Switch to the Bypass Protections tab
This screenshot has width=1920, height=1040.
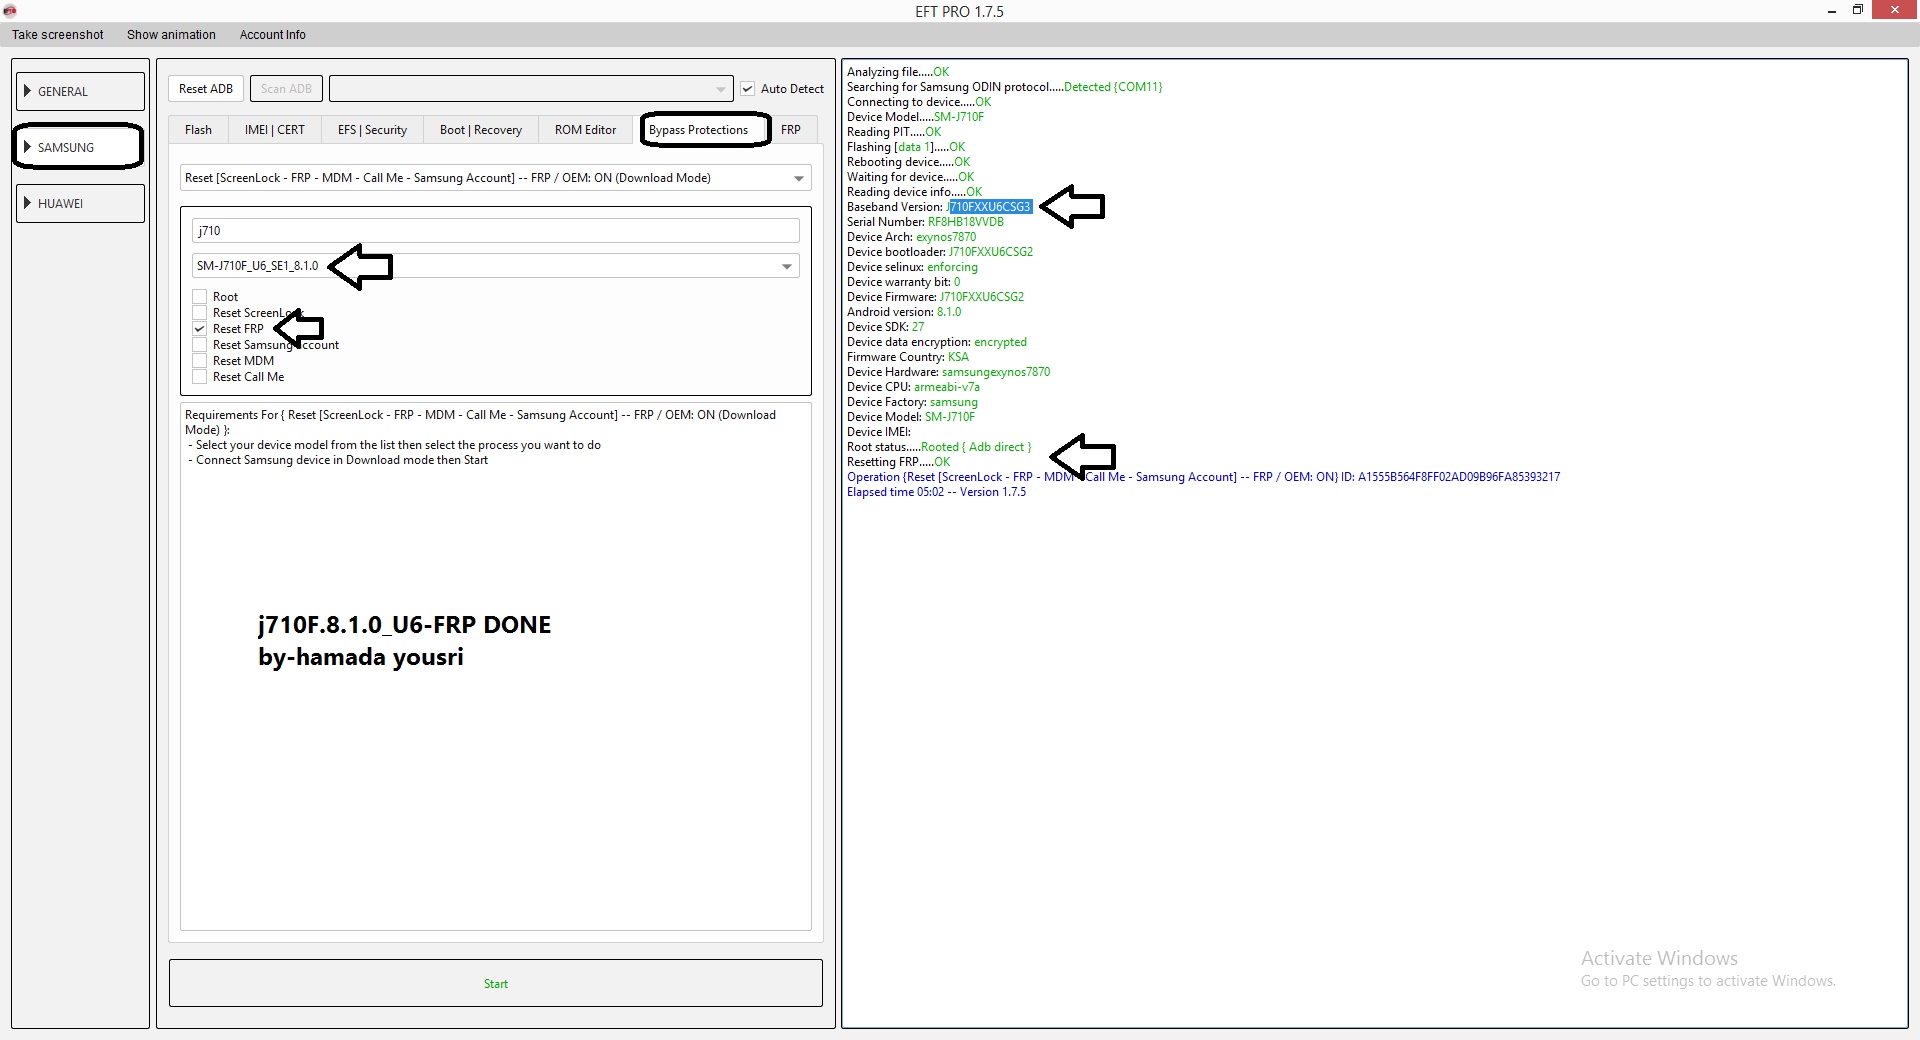(x=699, y=130)
